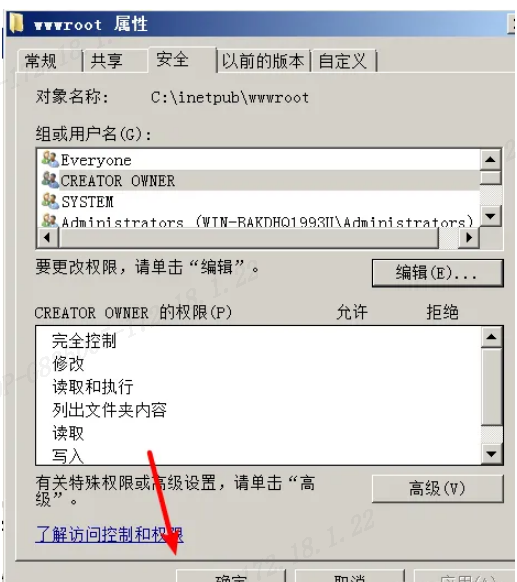Click the SYSTEM account icon

coord(50,201)
